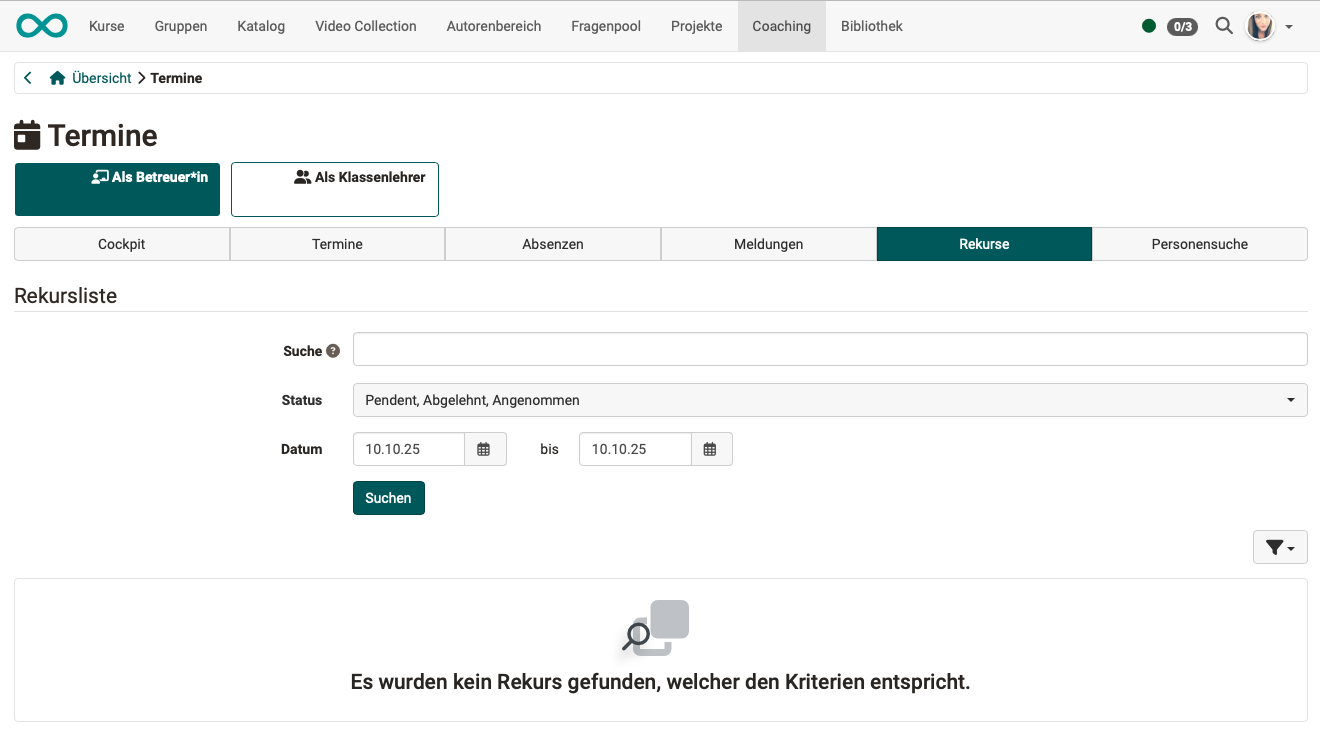Click inside the Suche text field
Viewport: 1320px width, 737px height.
pyautogui.click(x=830, y=349)
